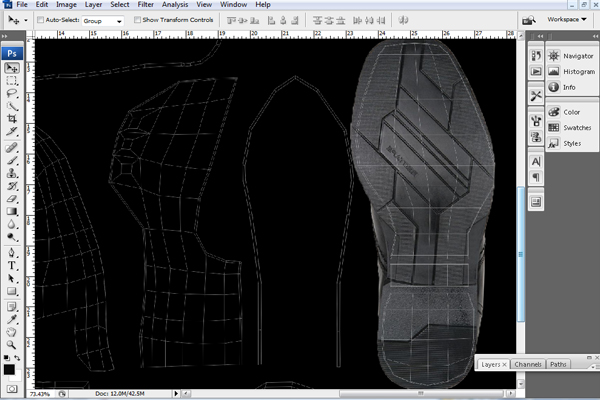The image size is (600, 400).
Task: Select the Gradient tool
Action: (x=11, y=211)
